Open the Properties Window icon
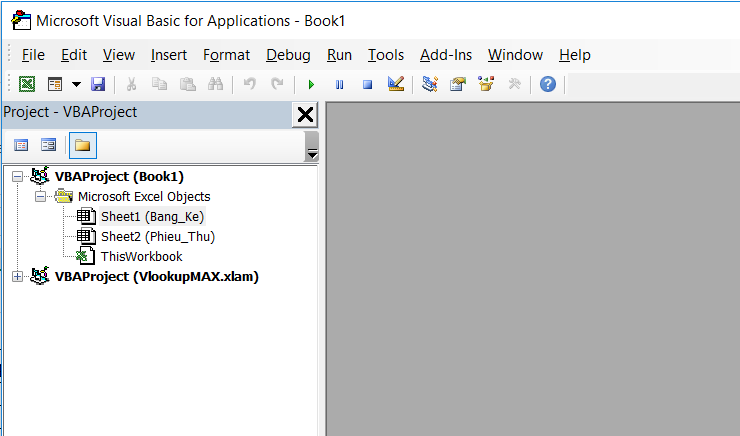 [x=458, y=84]
